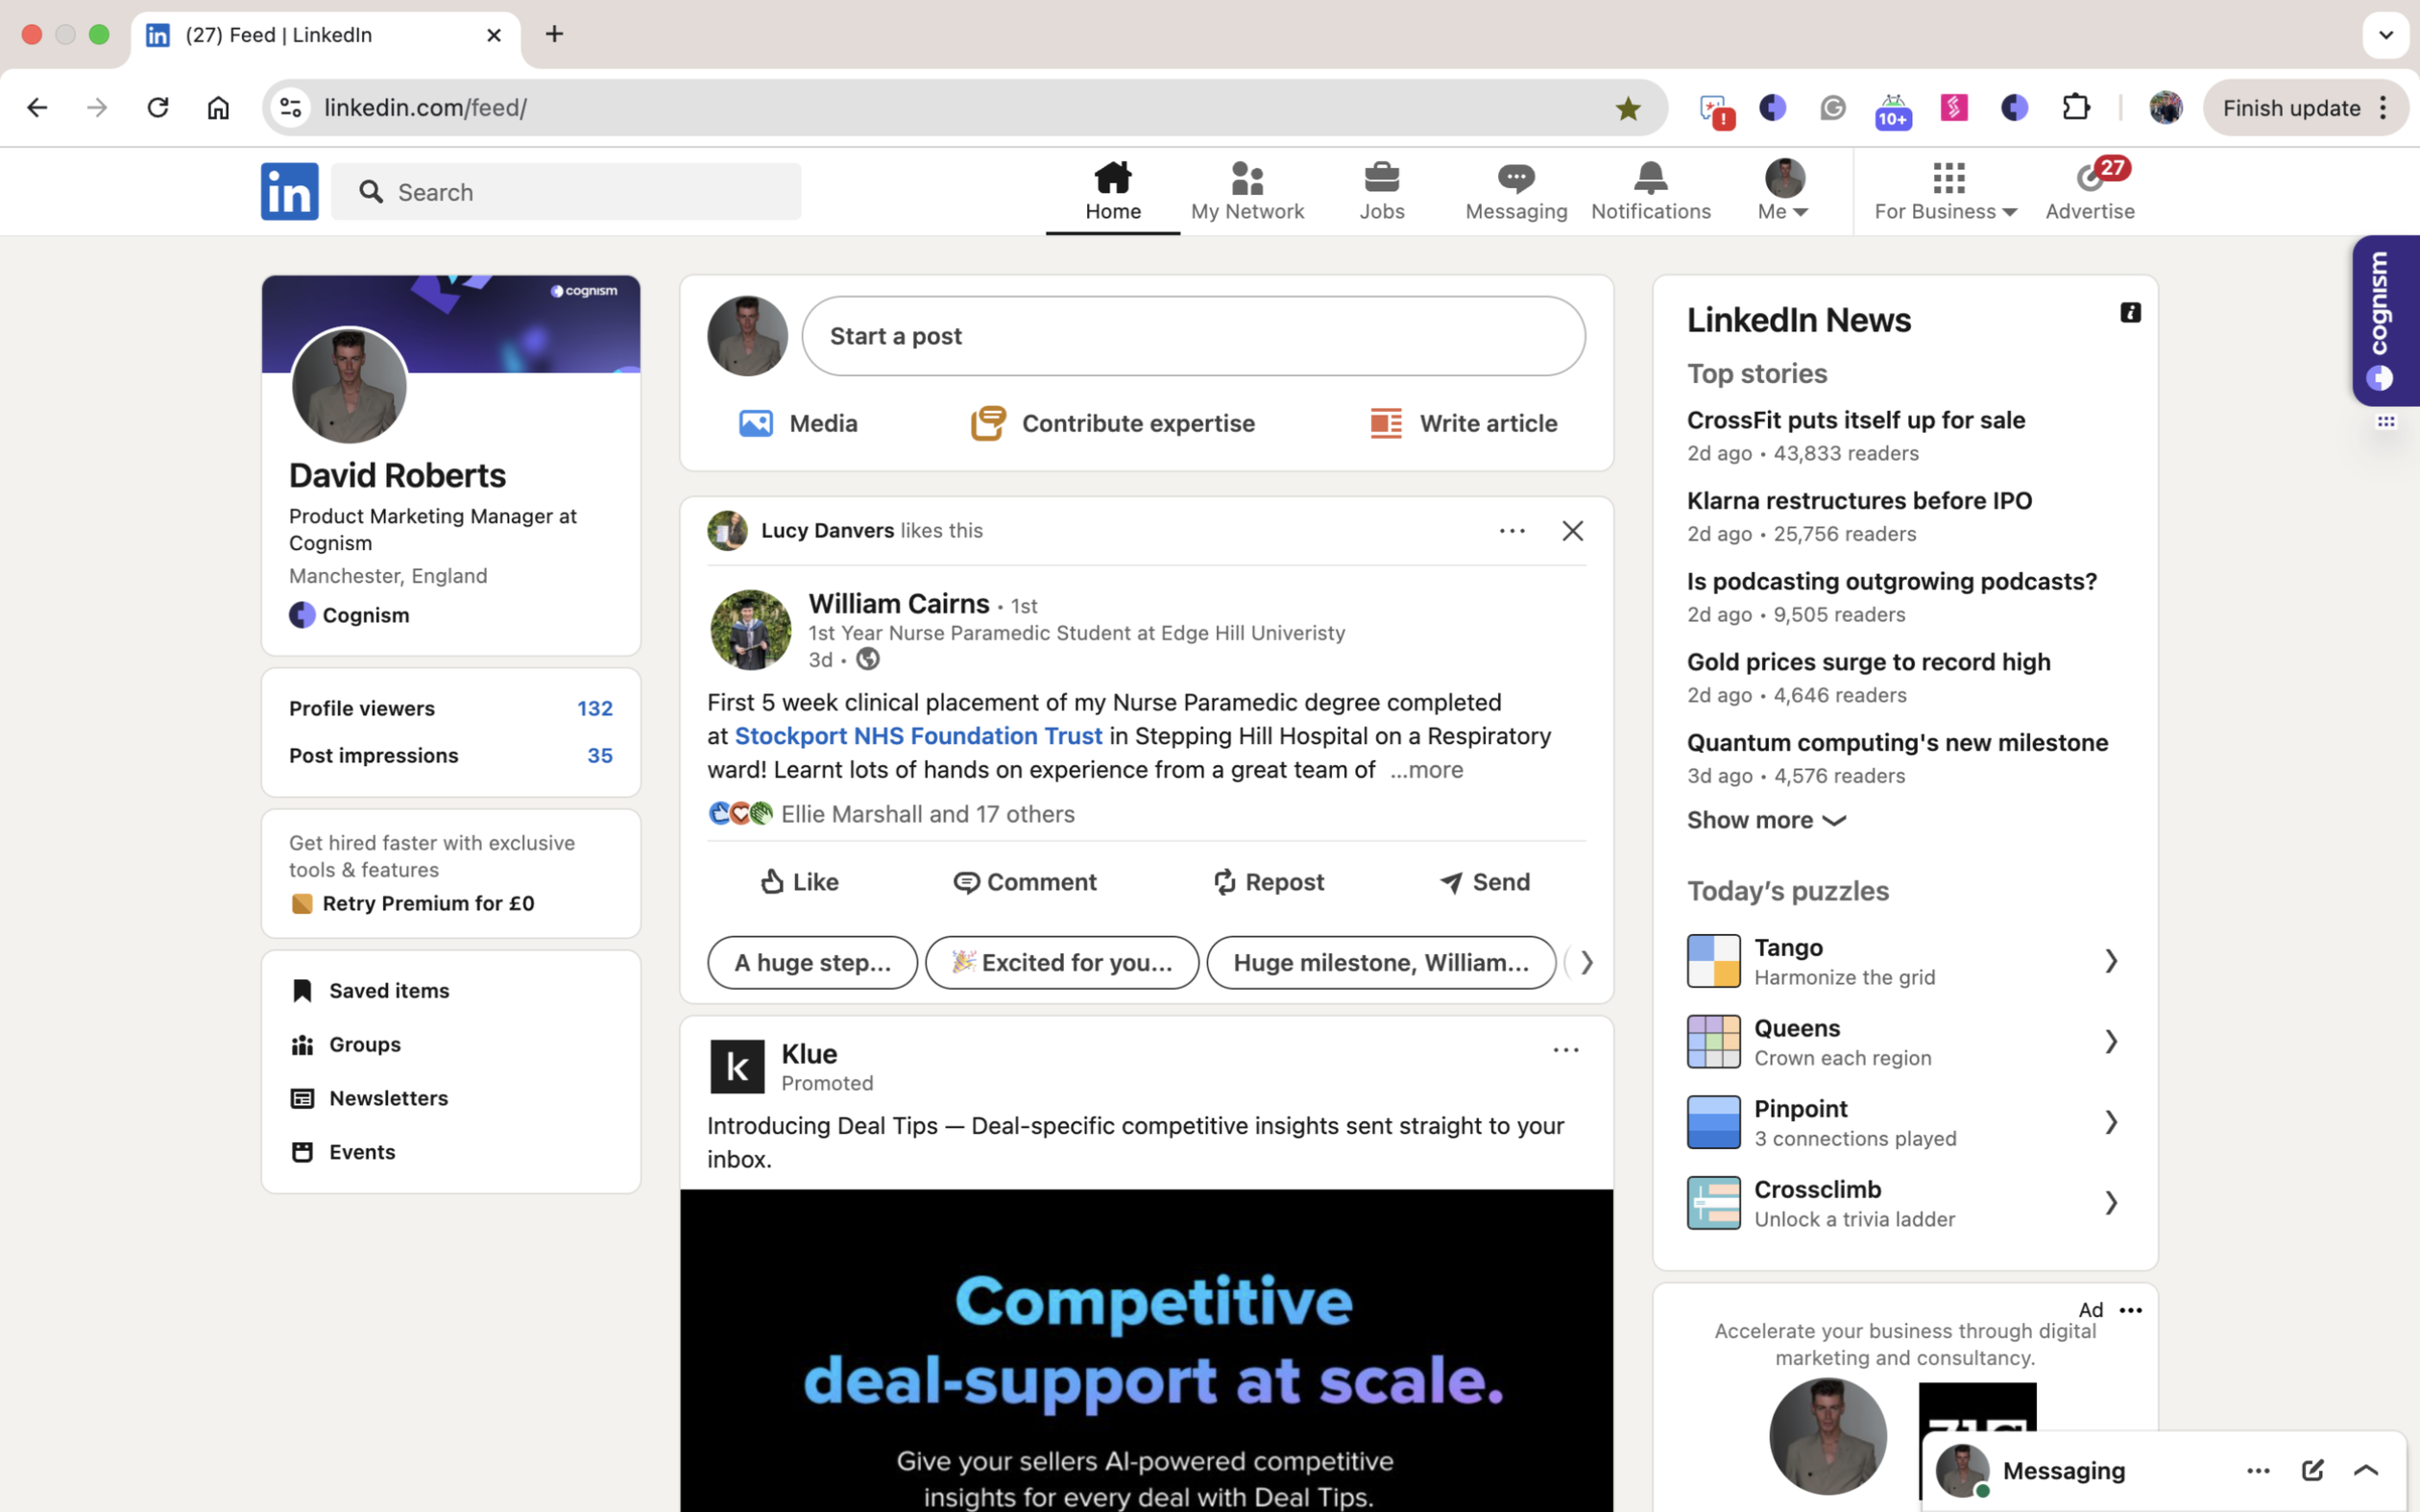Click Repost icon on William's post
2420x1512 pixels.
1225,882
